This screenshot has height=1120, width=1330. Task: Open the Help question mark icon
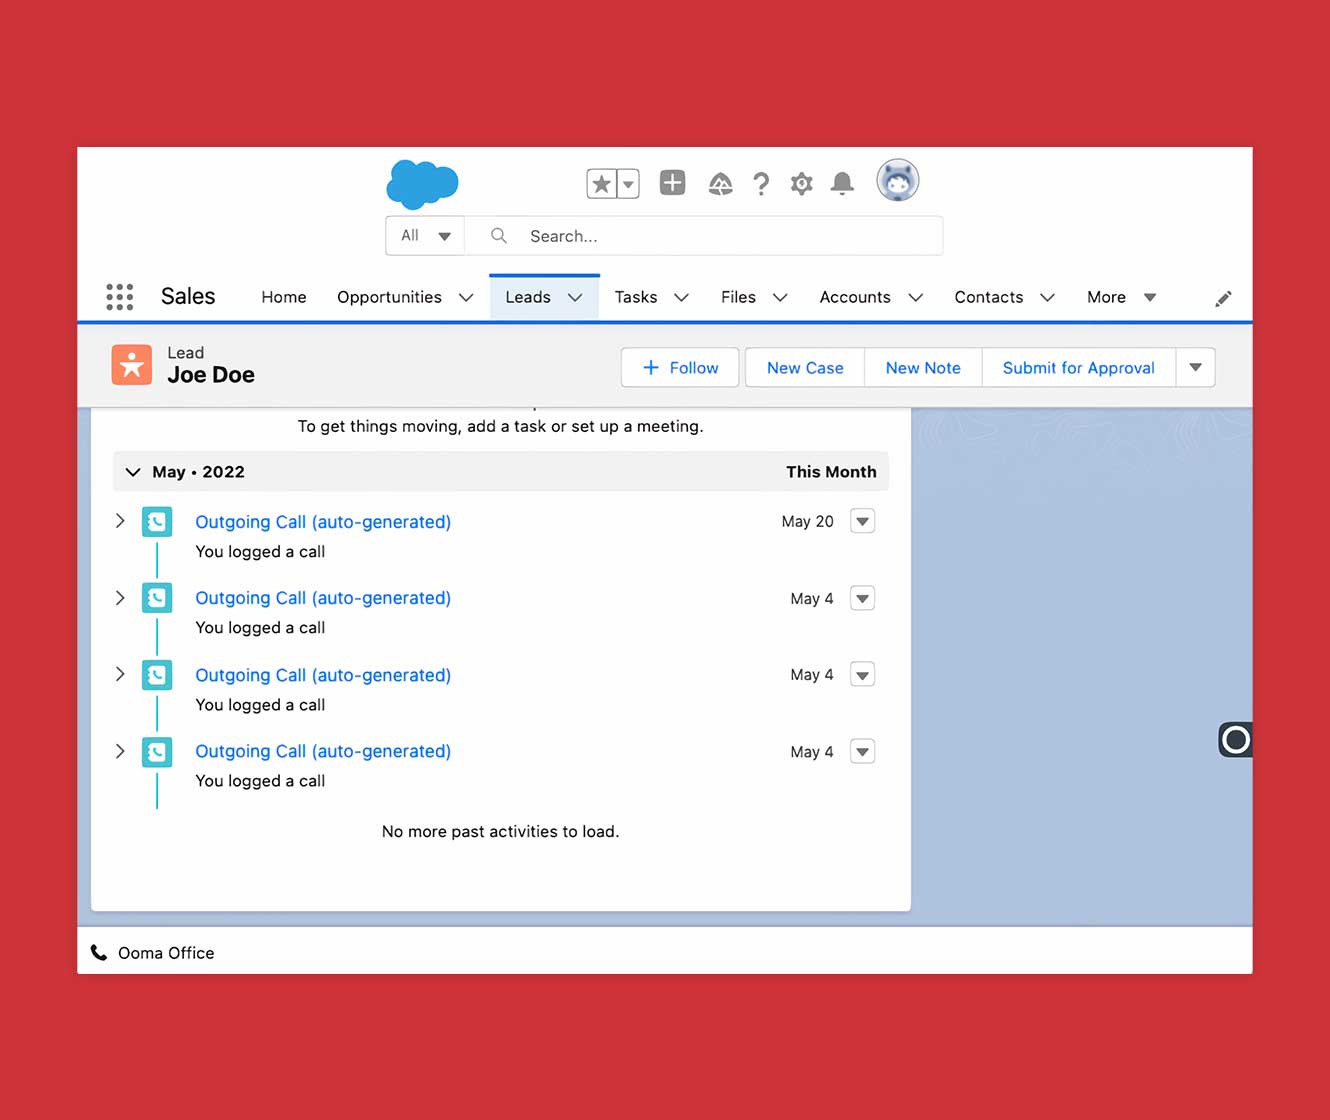(x=761, y=184)
